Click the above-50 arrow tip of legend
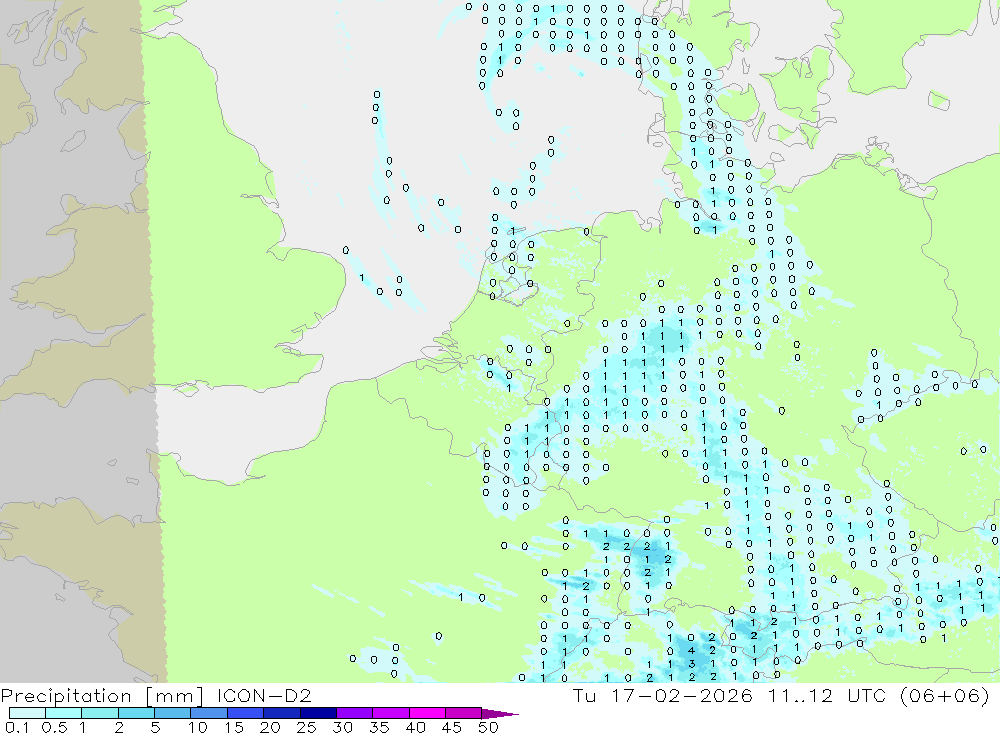This screenshot has height=733, width=1000. tap(500, 713)
